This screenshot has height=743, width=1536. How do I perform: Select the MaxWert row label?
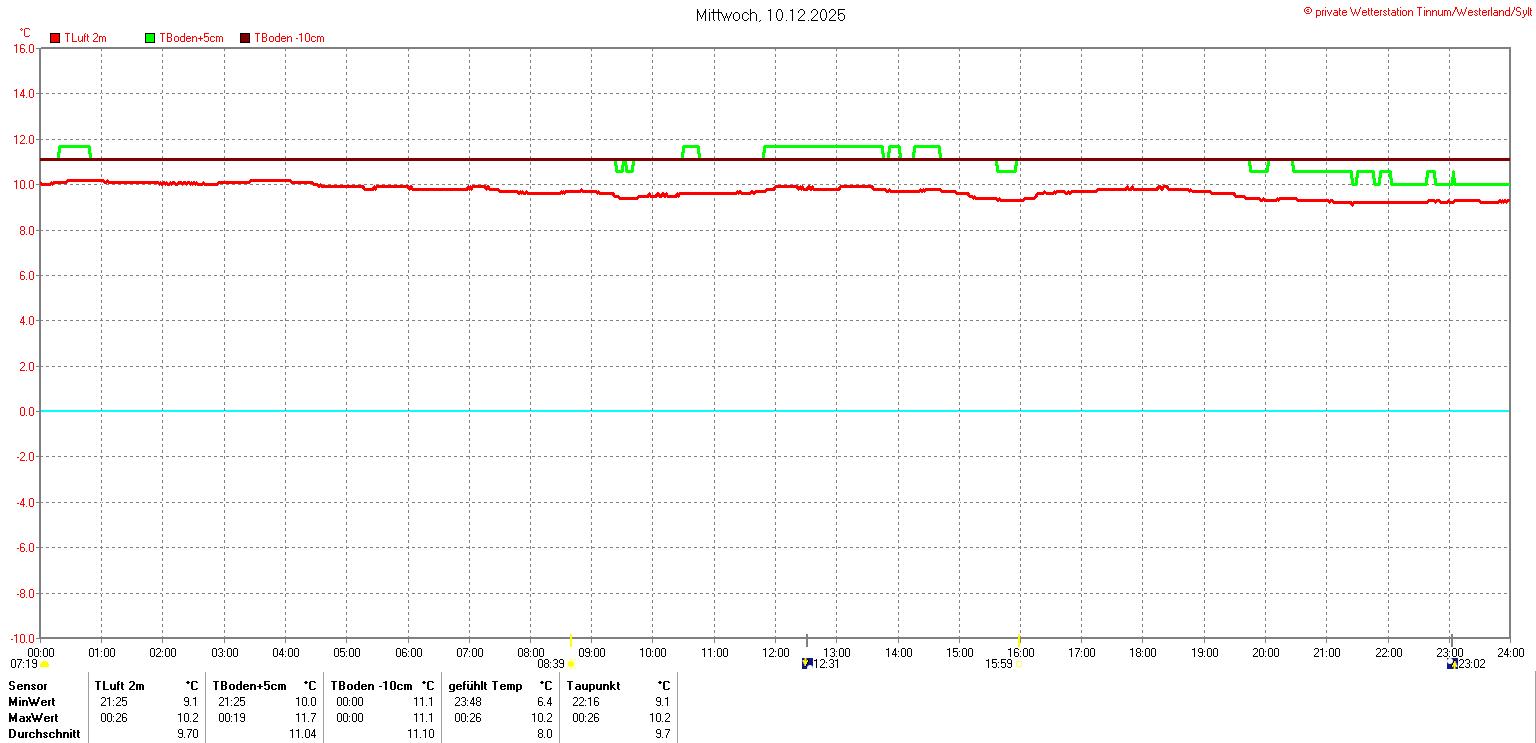tap(33, 718)
